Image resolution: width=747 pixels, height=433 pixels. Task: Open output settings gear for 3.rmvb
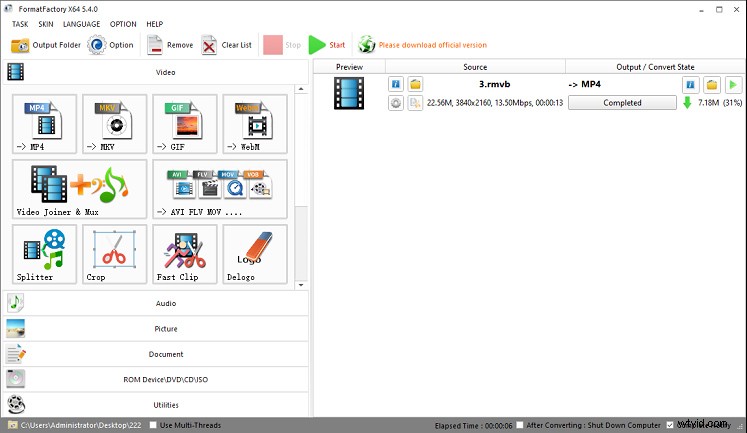[x=395, y=103]
